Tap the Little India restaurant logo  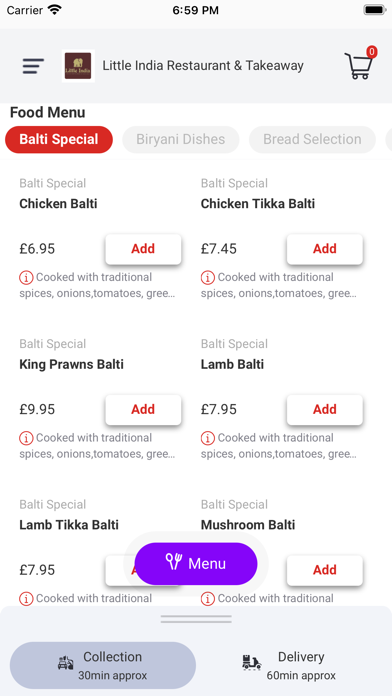78,66
